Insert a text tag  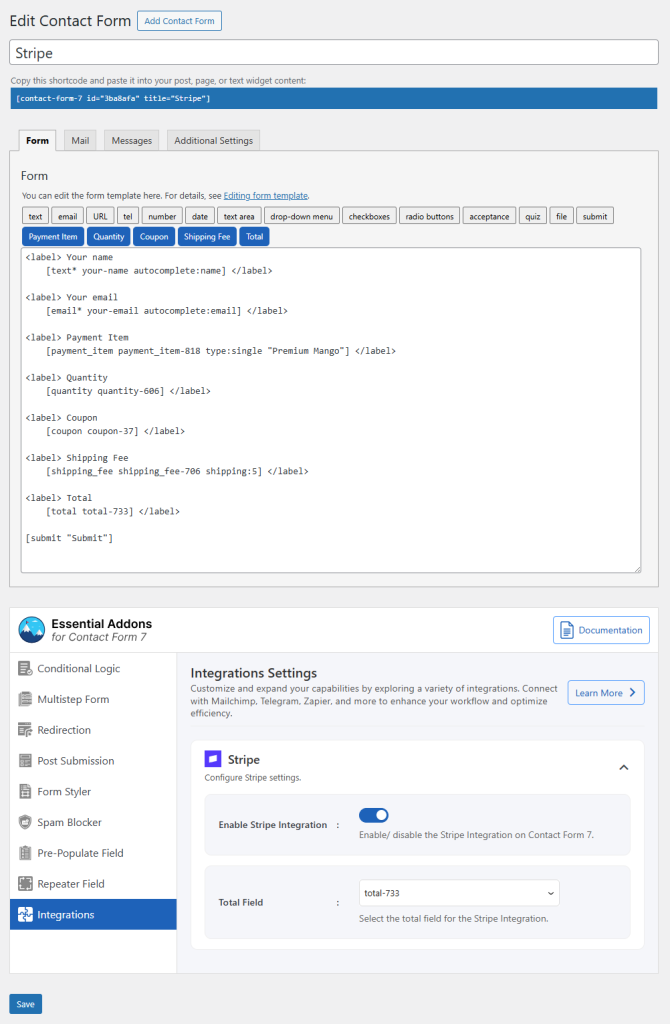tap(35, 216)
